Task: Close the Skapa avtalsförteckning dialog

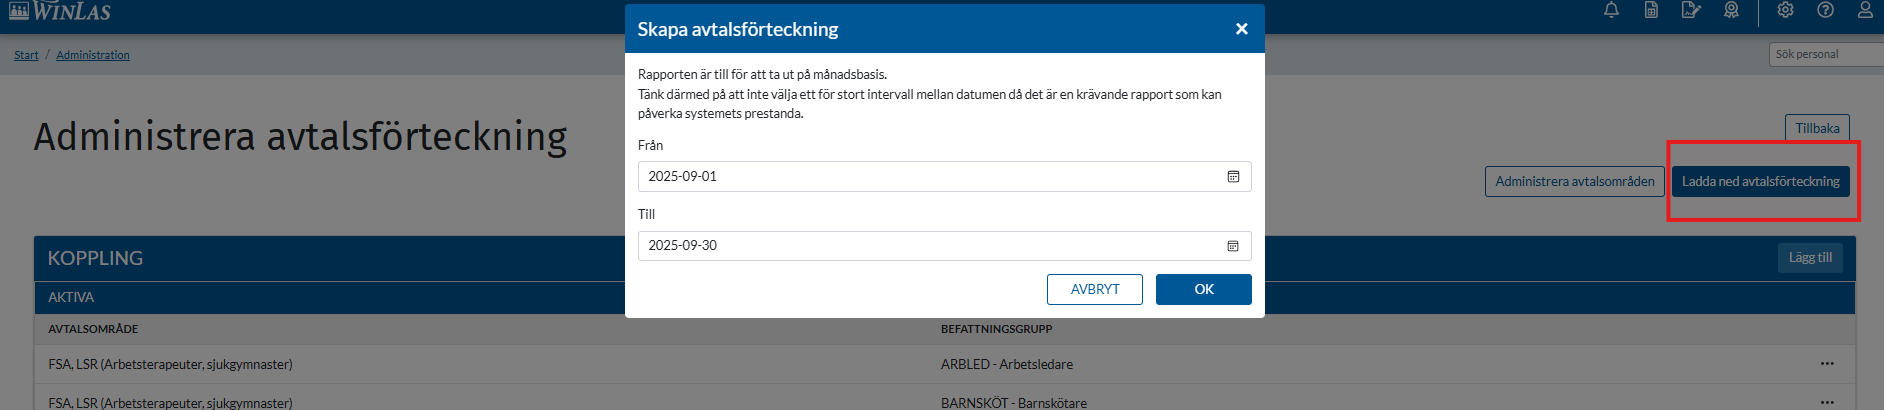Action: pyautogui.click(x=1241, y=29)
